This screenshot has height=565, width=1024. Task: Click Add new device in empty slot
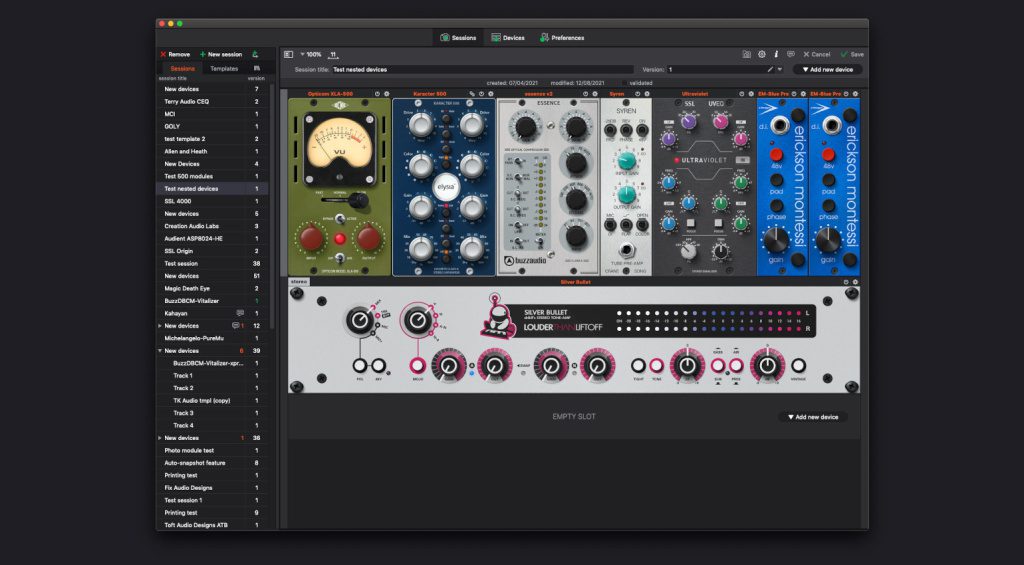(x=812, y=416)
